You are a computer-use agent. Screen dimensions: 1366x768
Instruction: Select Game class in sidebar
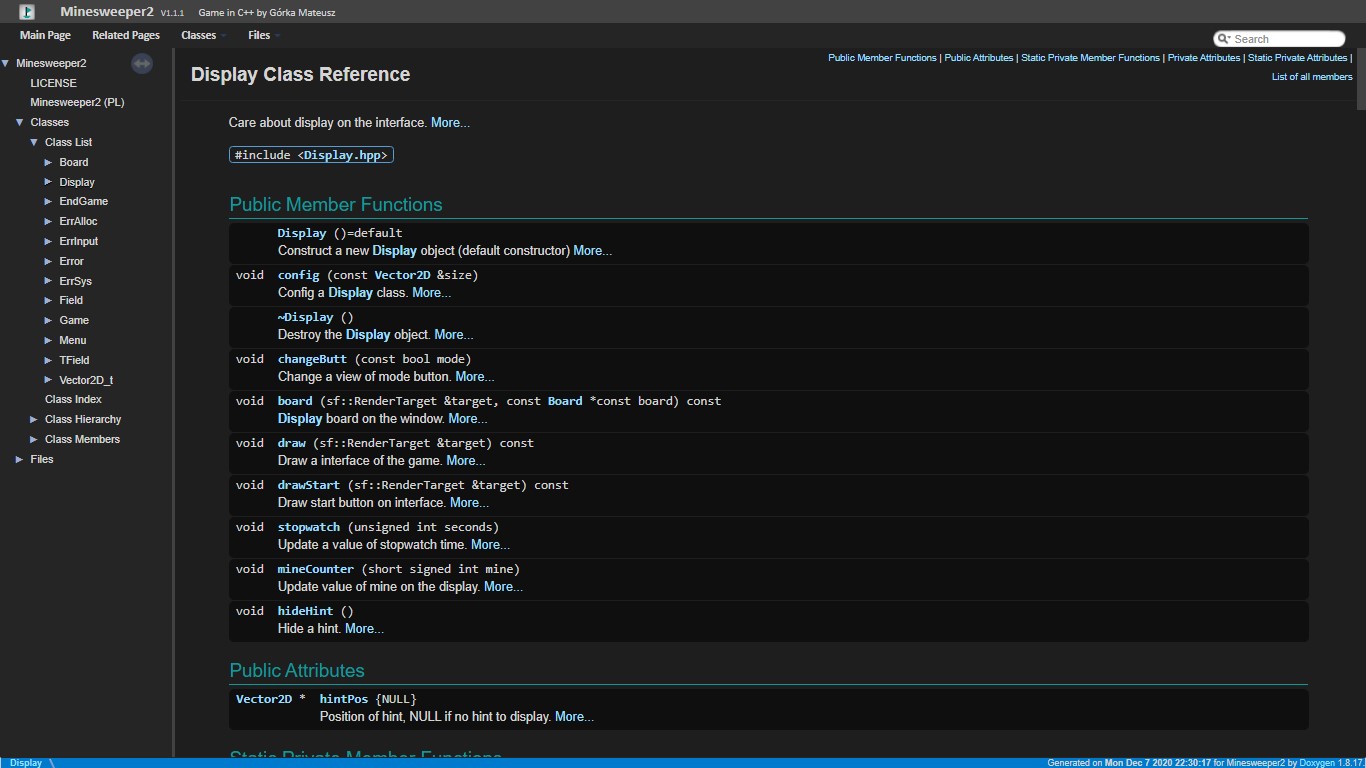coord(74,320)
